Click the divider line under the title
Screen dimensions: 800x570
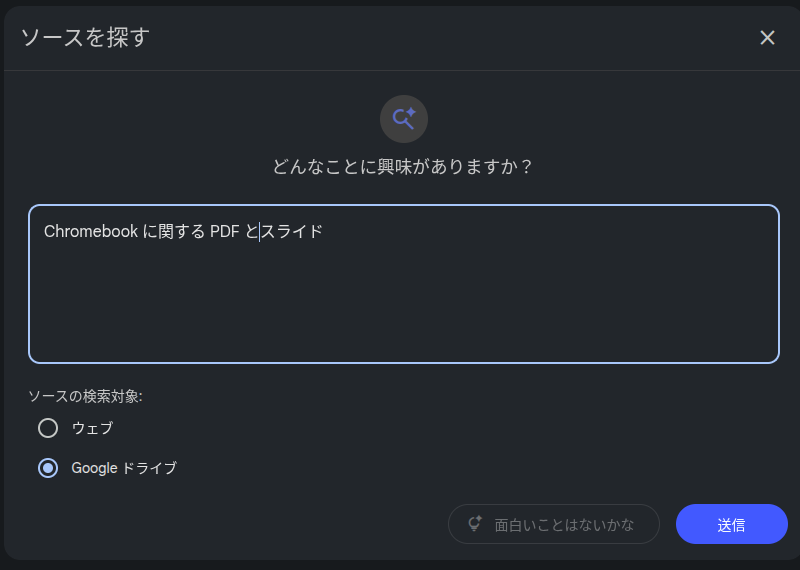400,70
